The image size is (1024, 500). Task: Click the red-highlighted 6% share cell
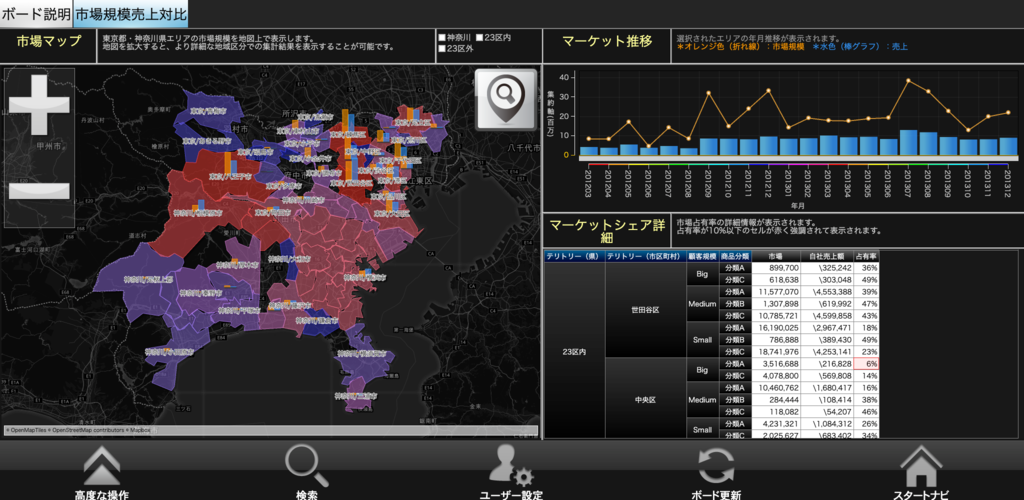click(x=867, y=364)
